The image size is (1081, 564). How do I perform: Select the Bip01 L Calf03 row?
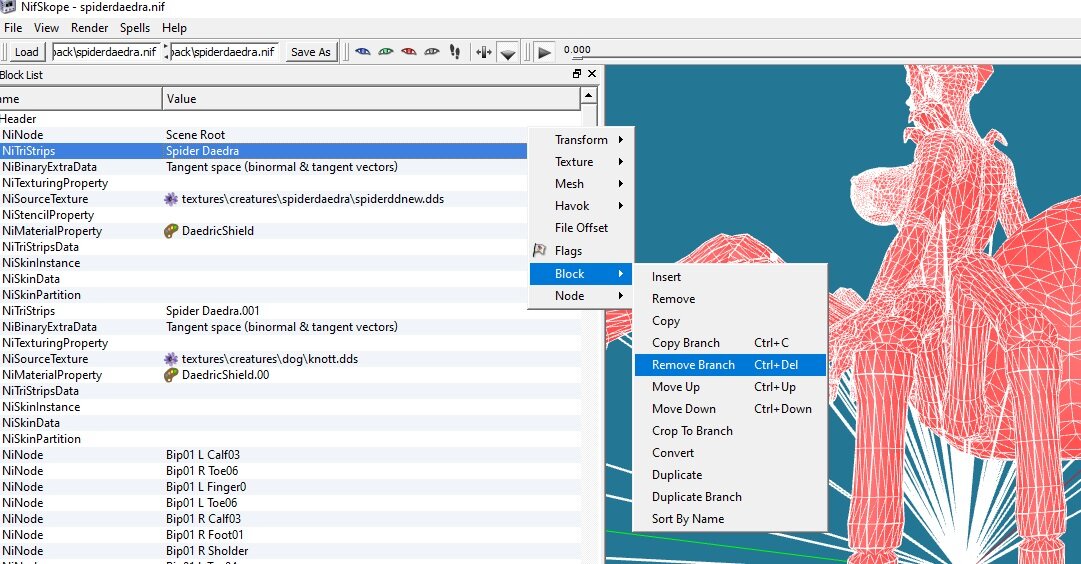tap(290, 455)
